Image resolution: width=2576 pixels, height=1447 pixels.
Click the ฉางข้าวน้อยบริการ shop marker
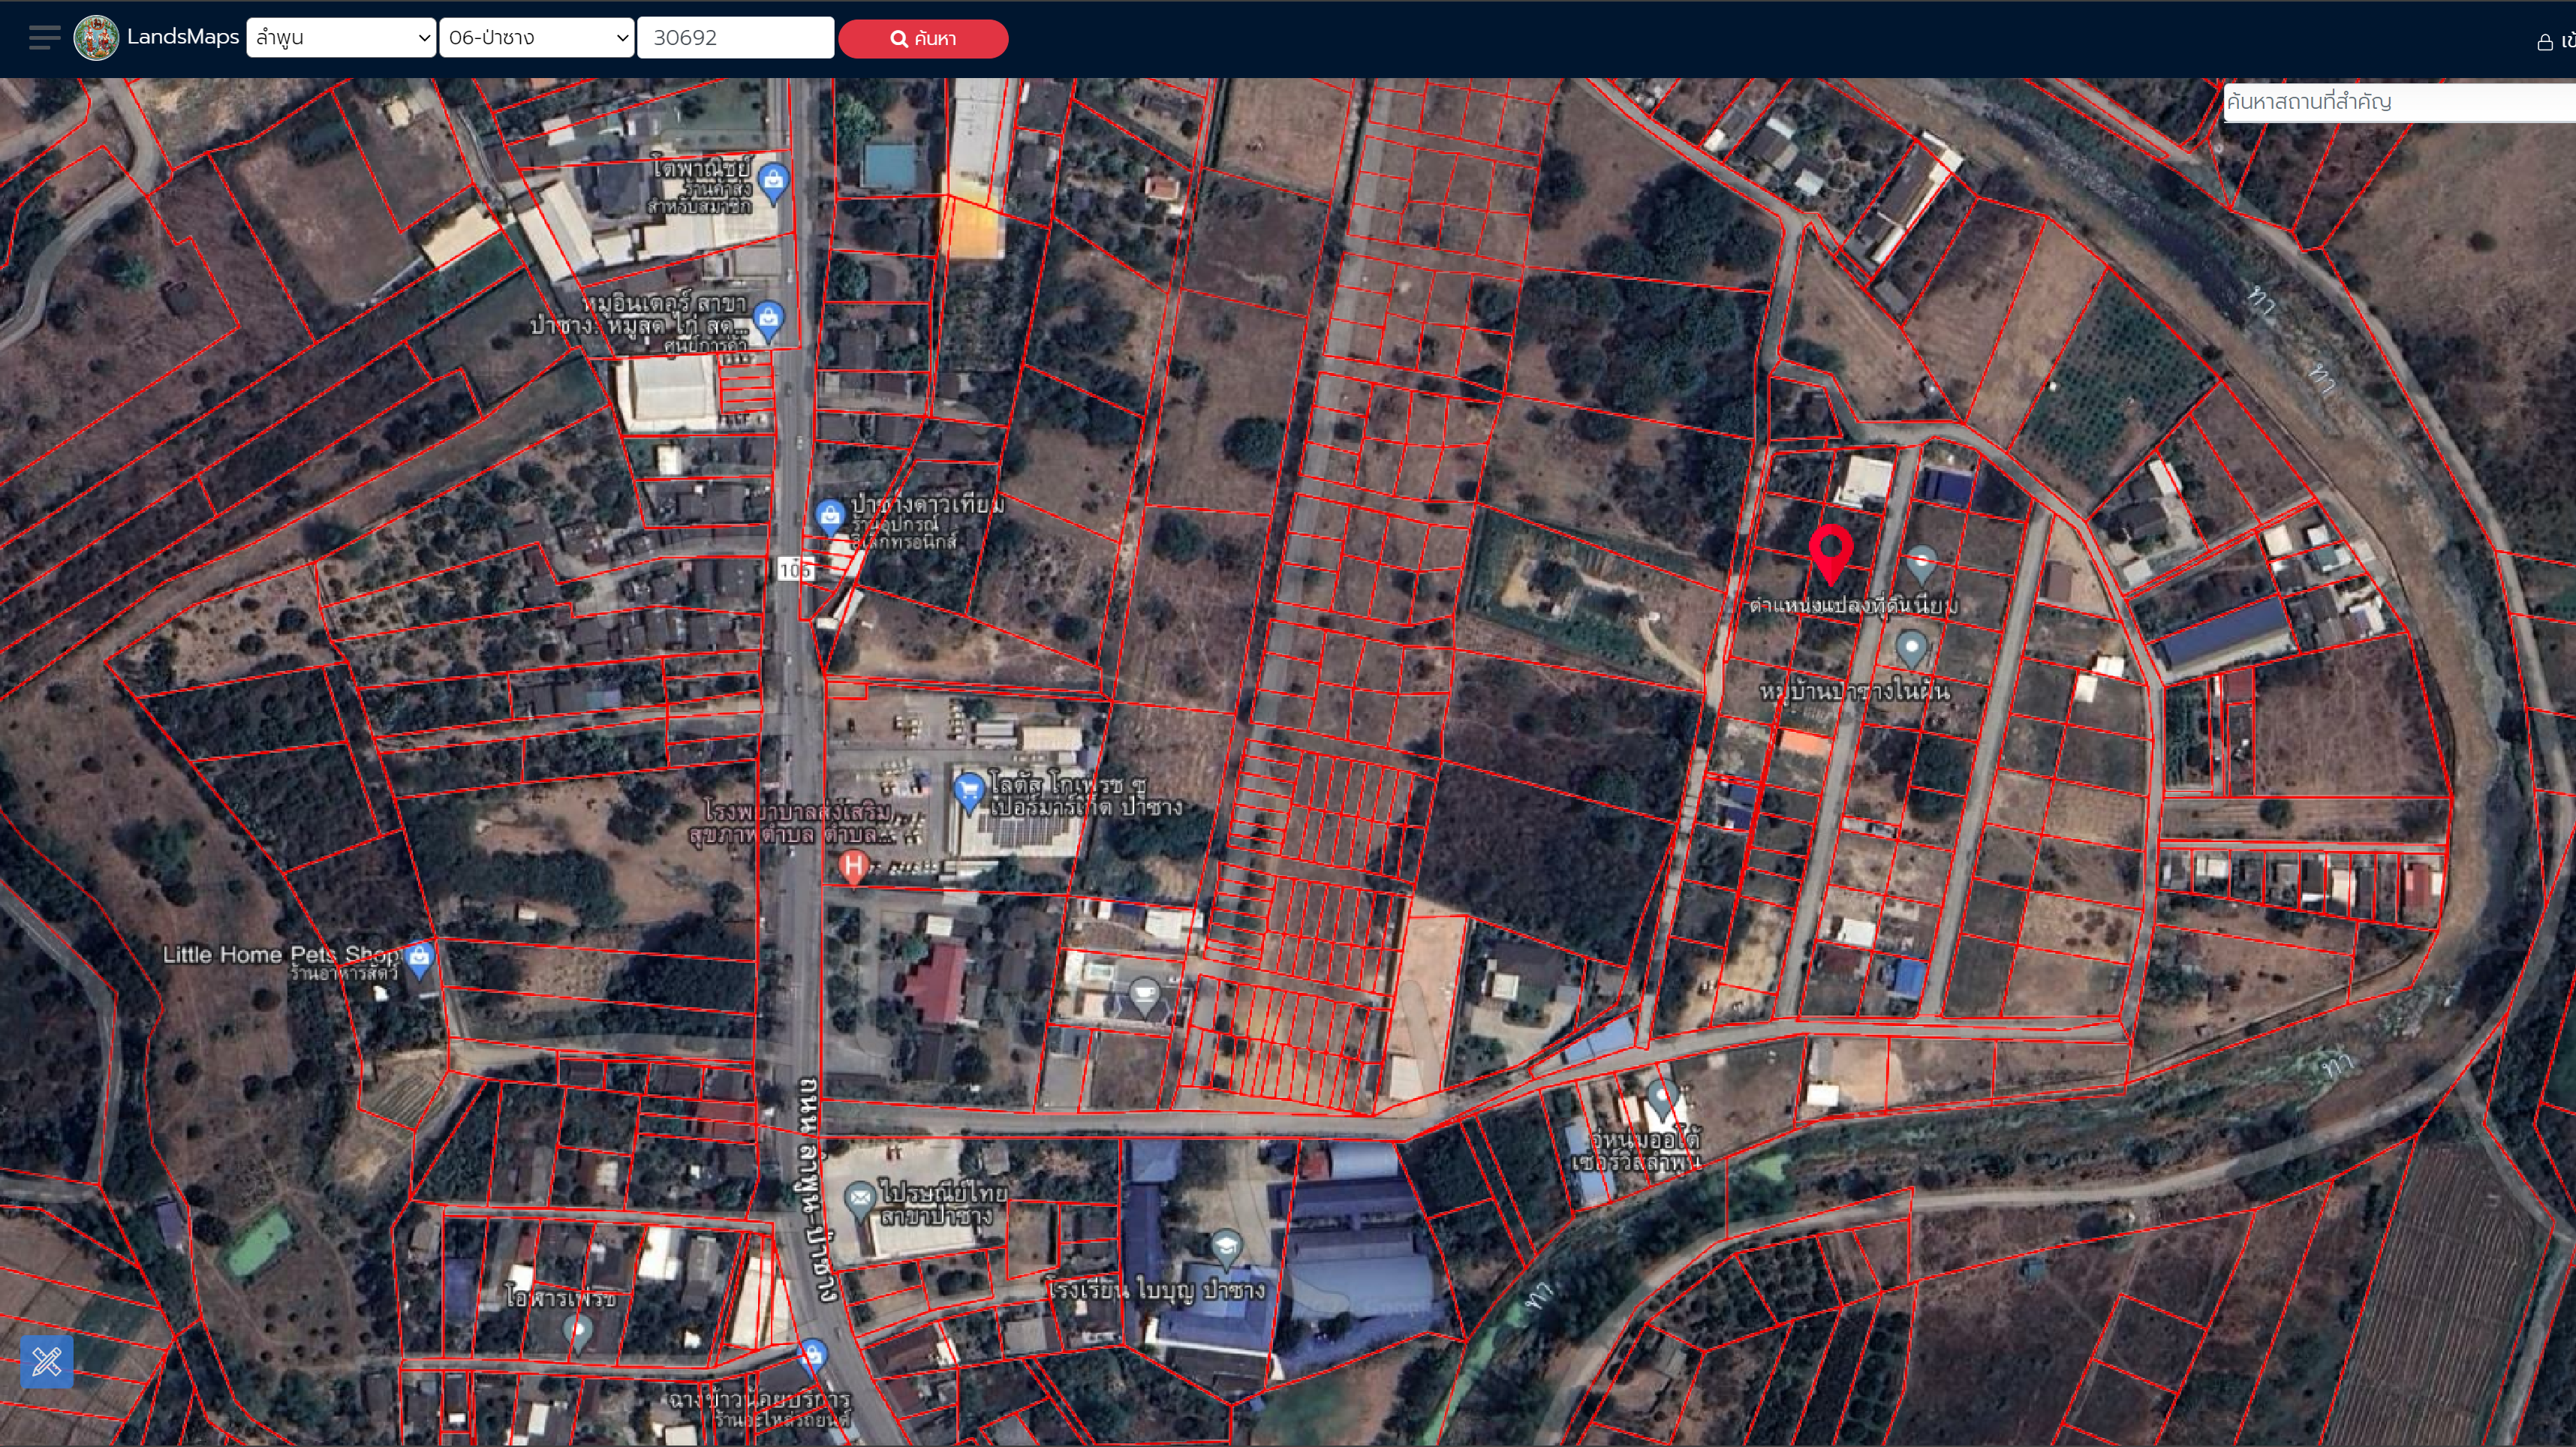(813, 1356)
